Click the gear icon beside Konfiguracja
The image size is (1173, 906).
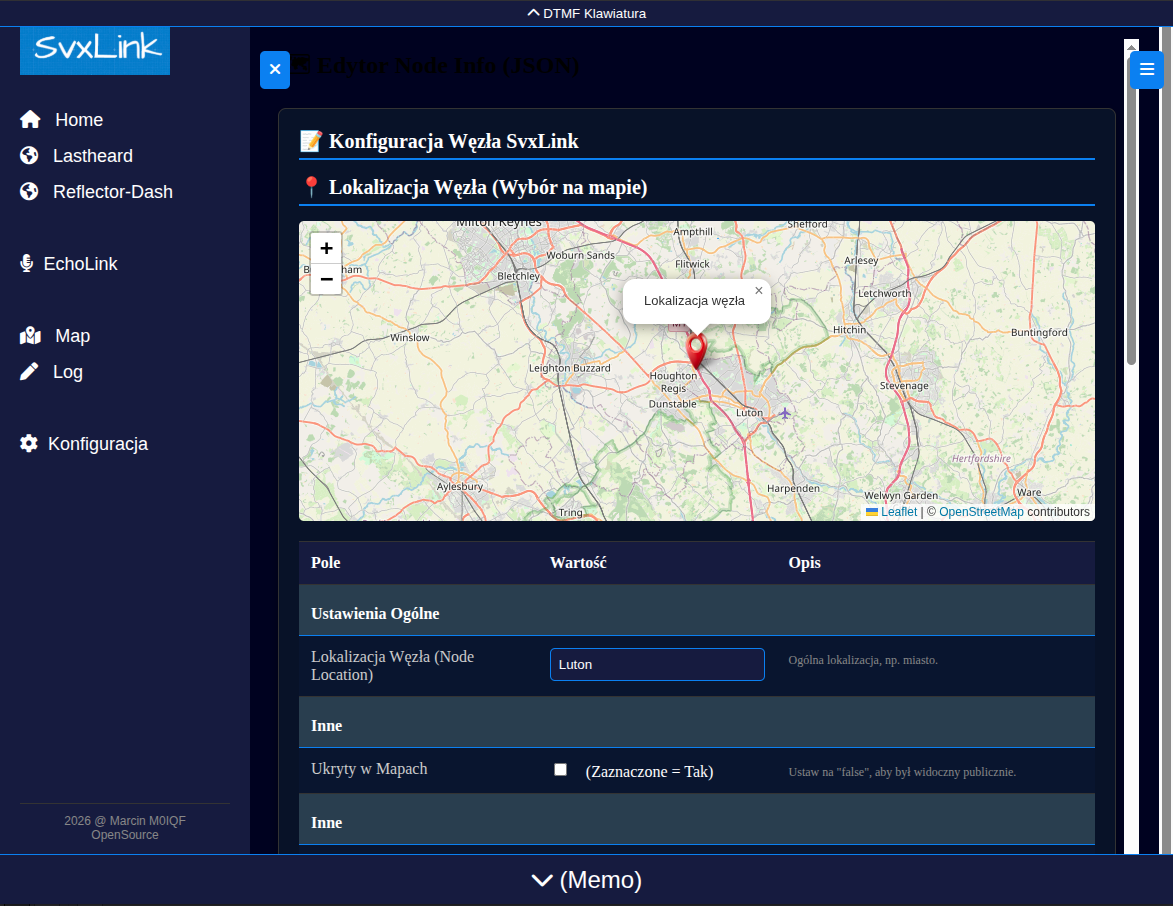click(29, 444)
